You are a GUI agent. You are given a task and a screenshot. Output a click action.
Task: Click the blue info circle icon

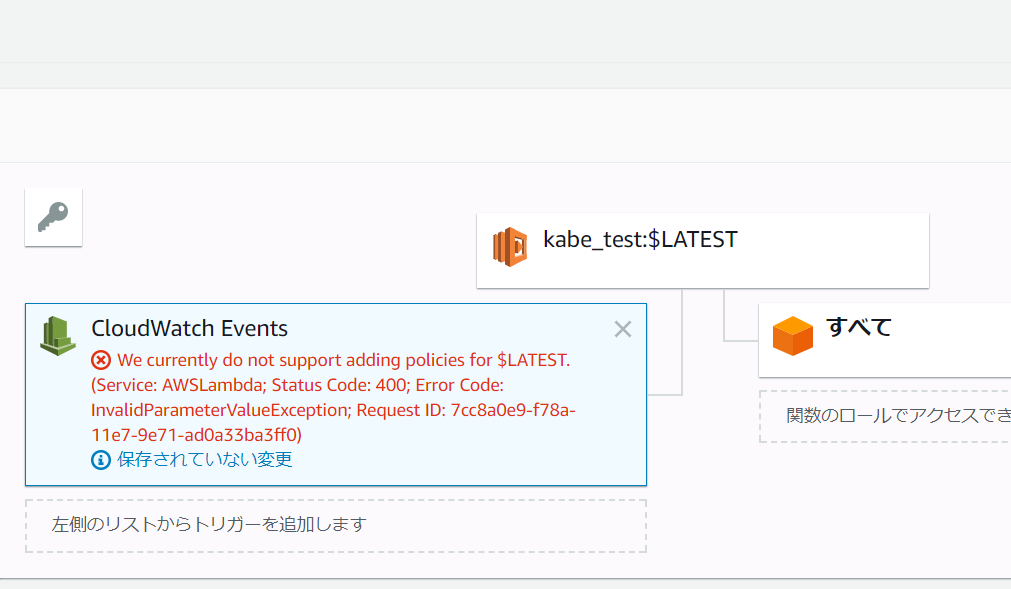(101, 460)
